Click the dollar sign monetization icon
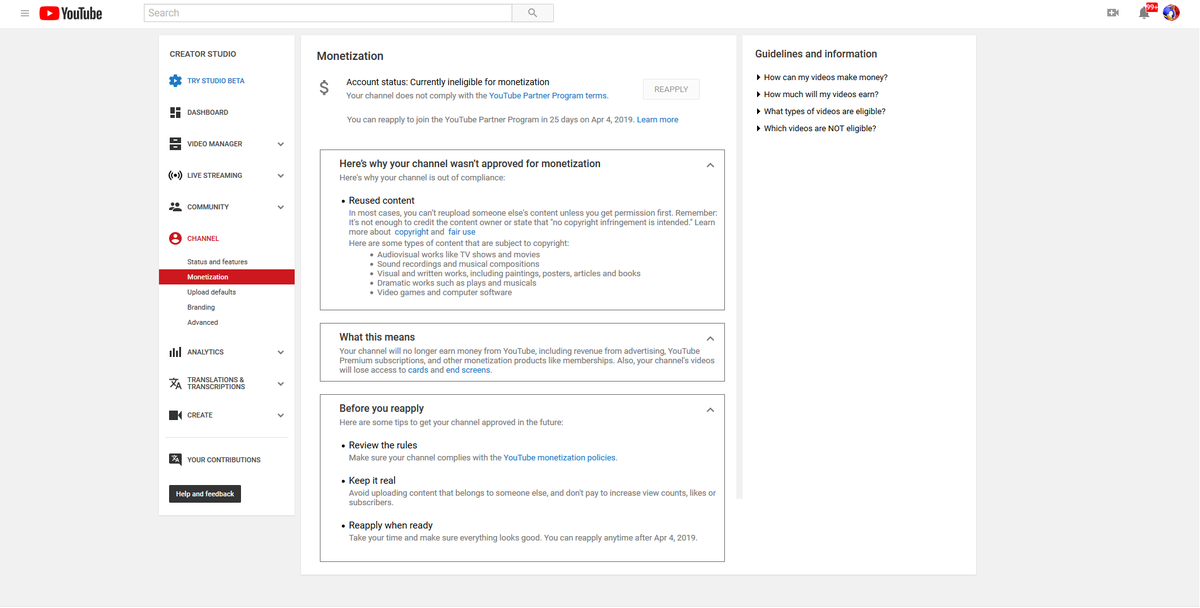The height and width of the screenshot is (608, 1200). [324, 88]
